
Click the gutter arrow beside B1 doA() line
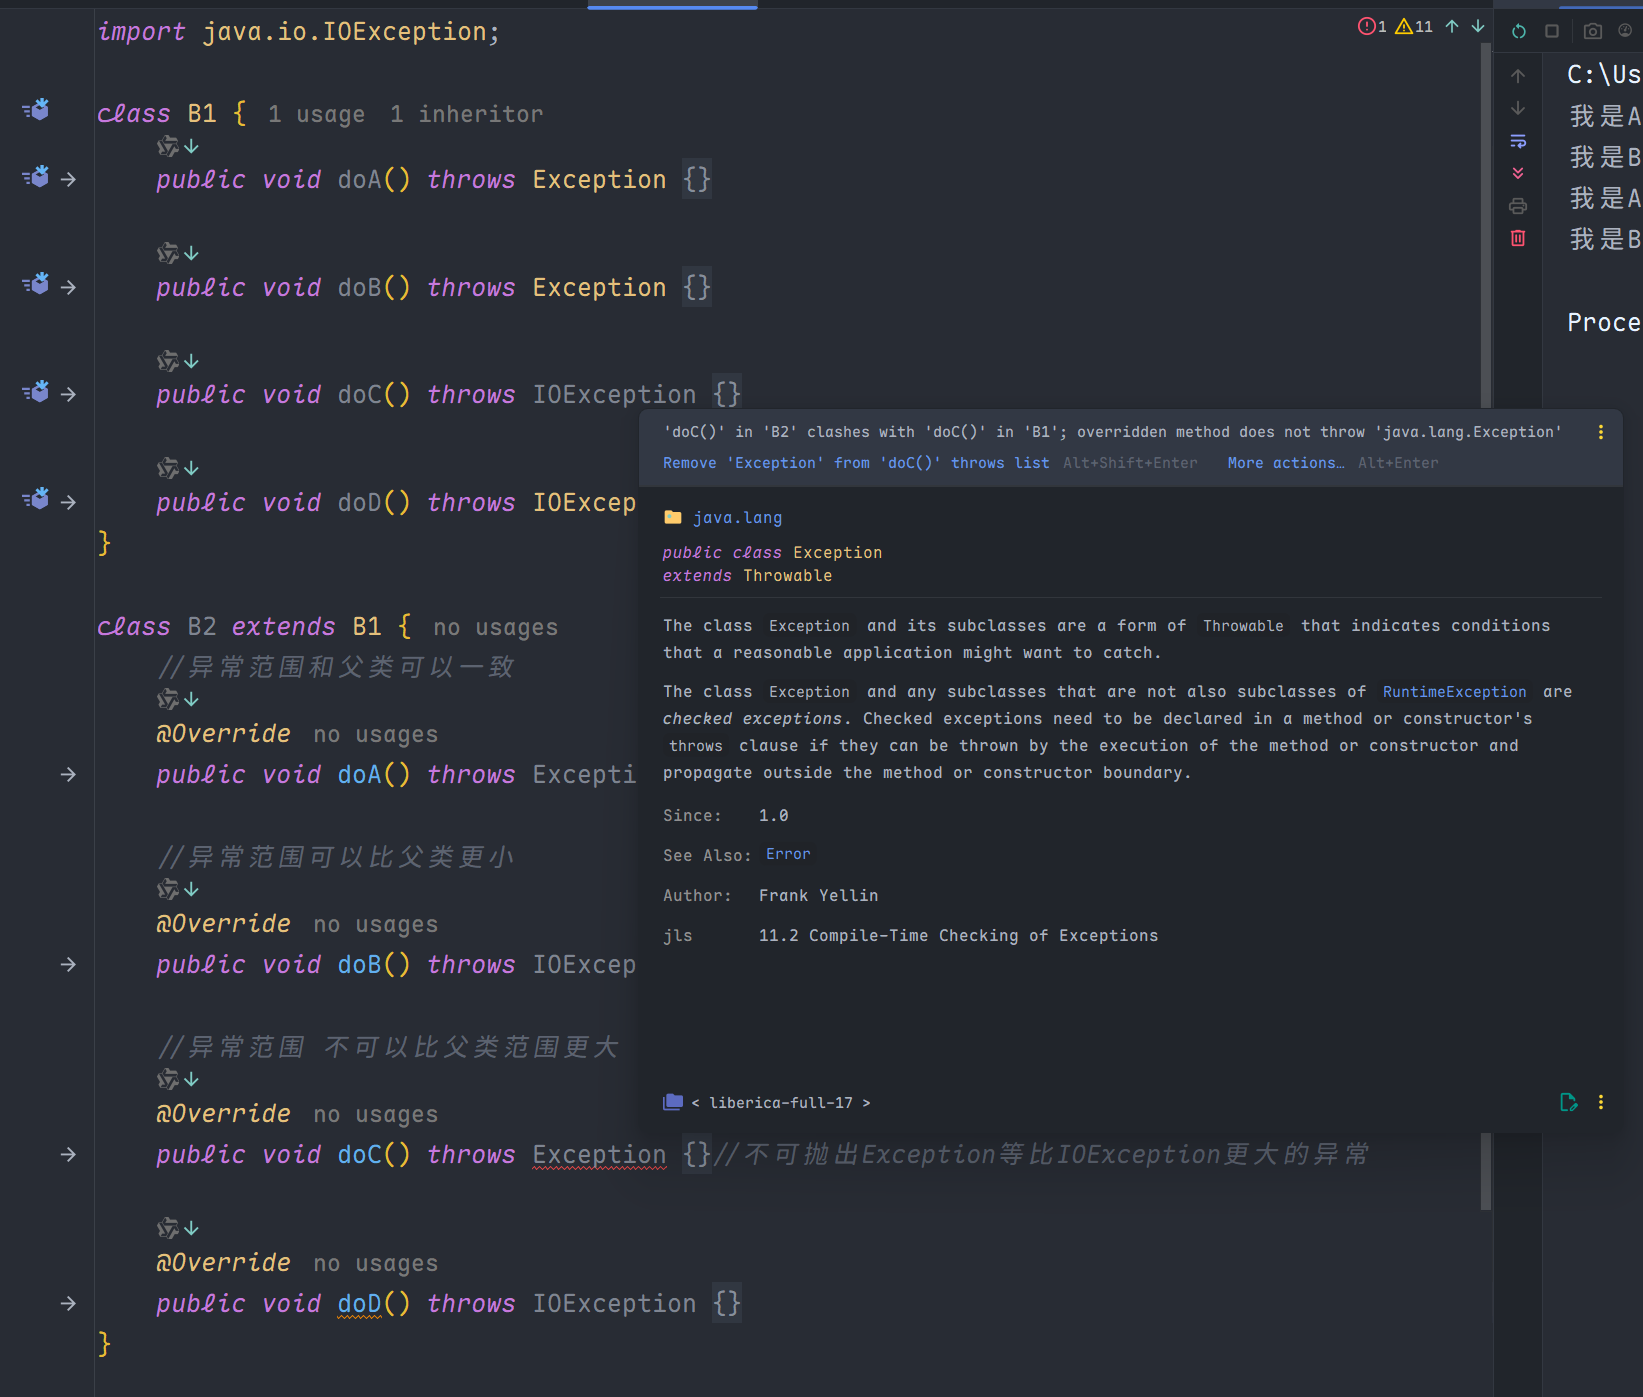(68, 179)
